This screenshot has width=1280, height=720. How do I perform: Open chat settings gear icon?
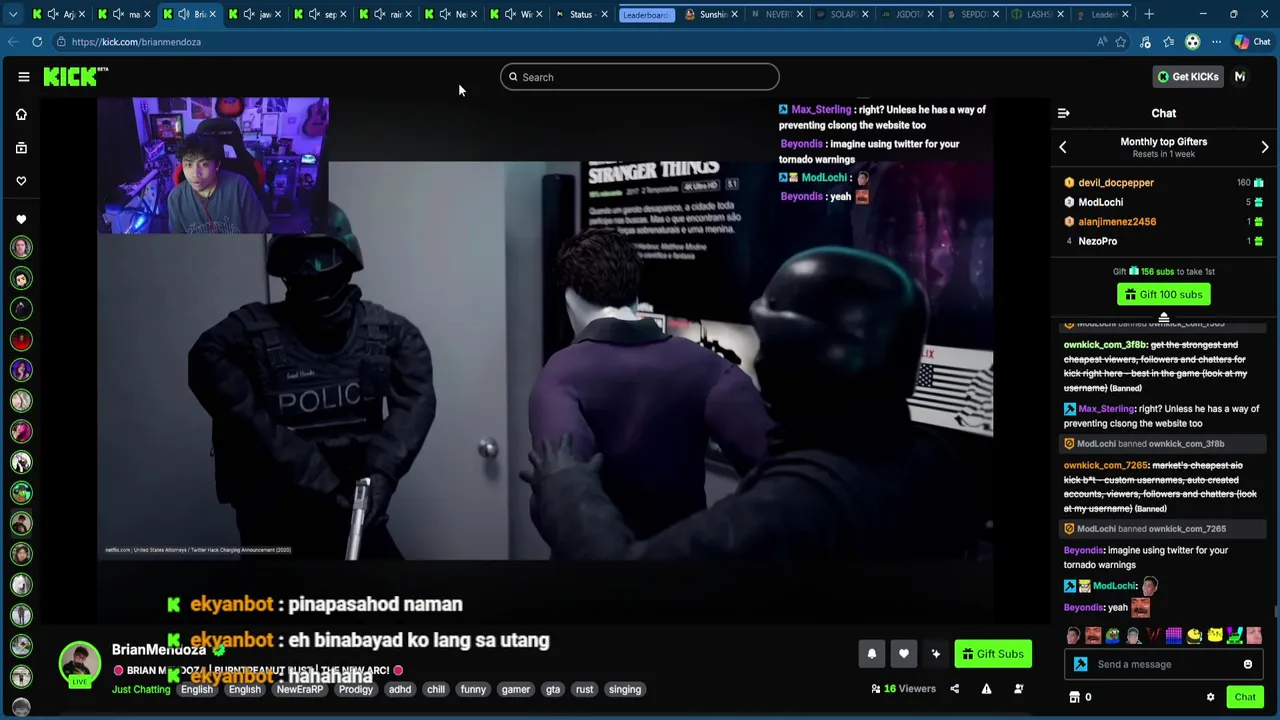[1210, 697]
